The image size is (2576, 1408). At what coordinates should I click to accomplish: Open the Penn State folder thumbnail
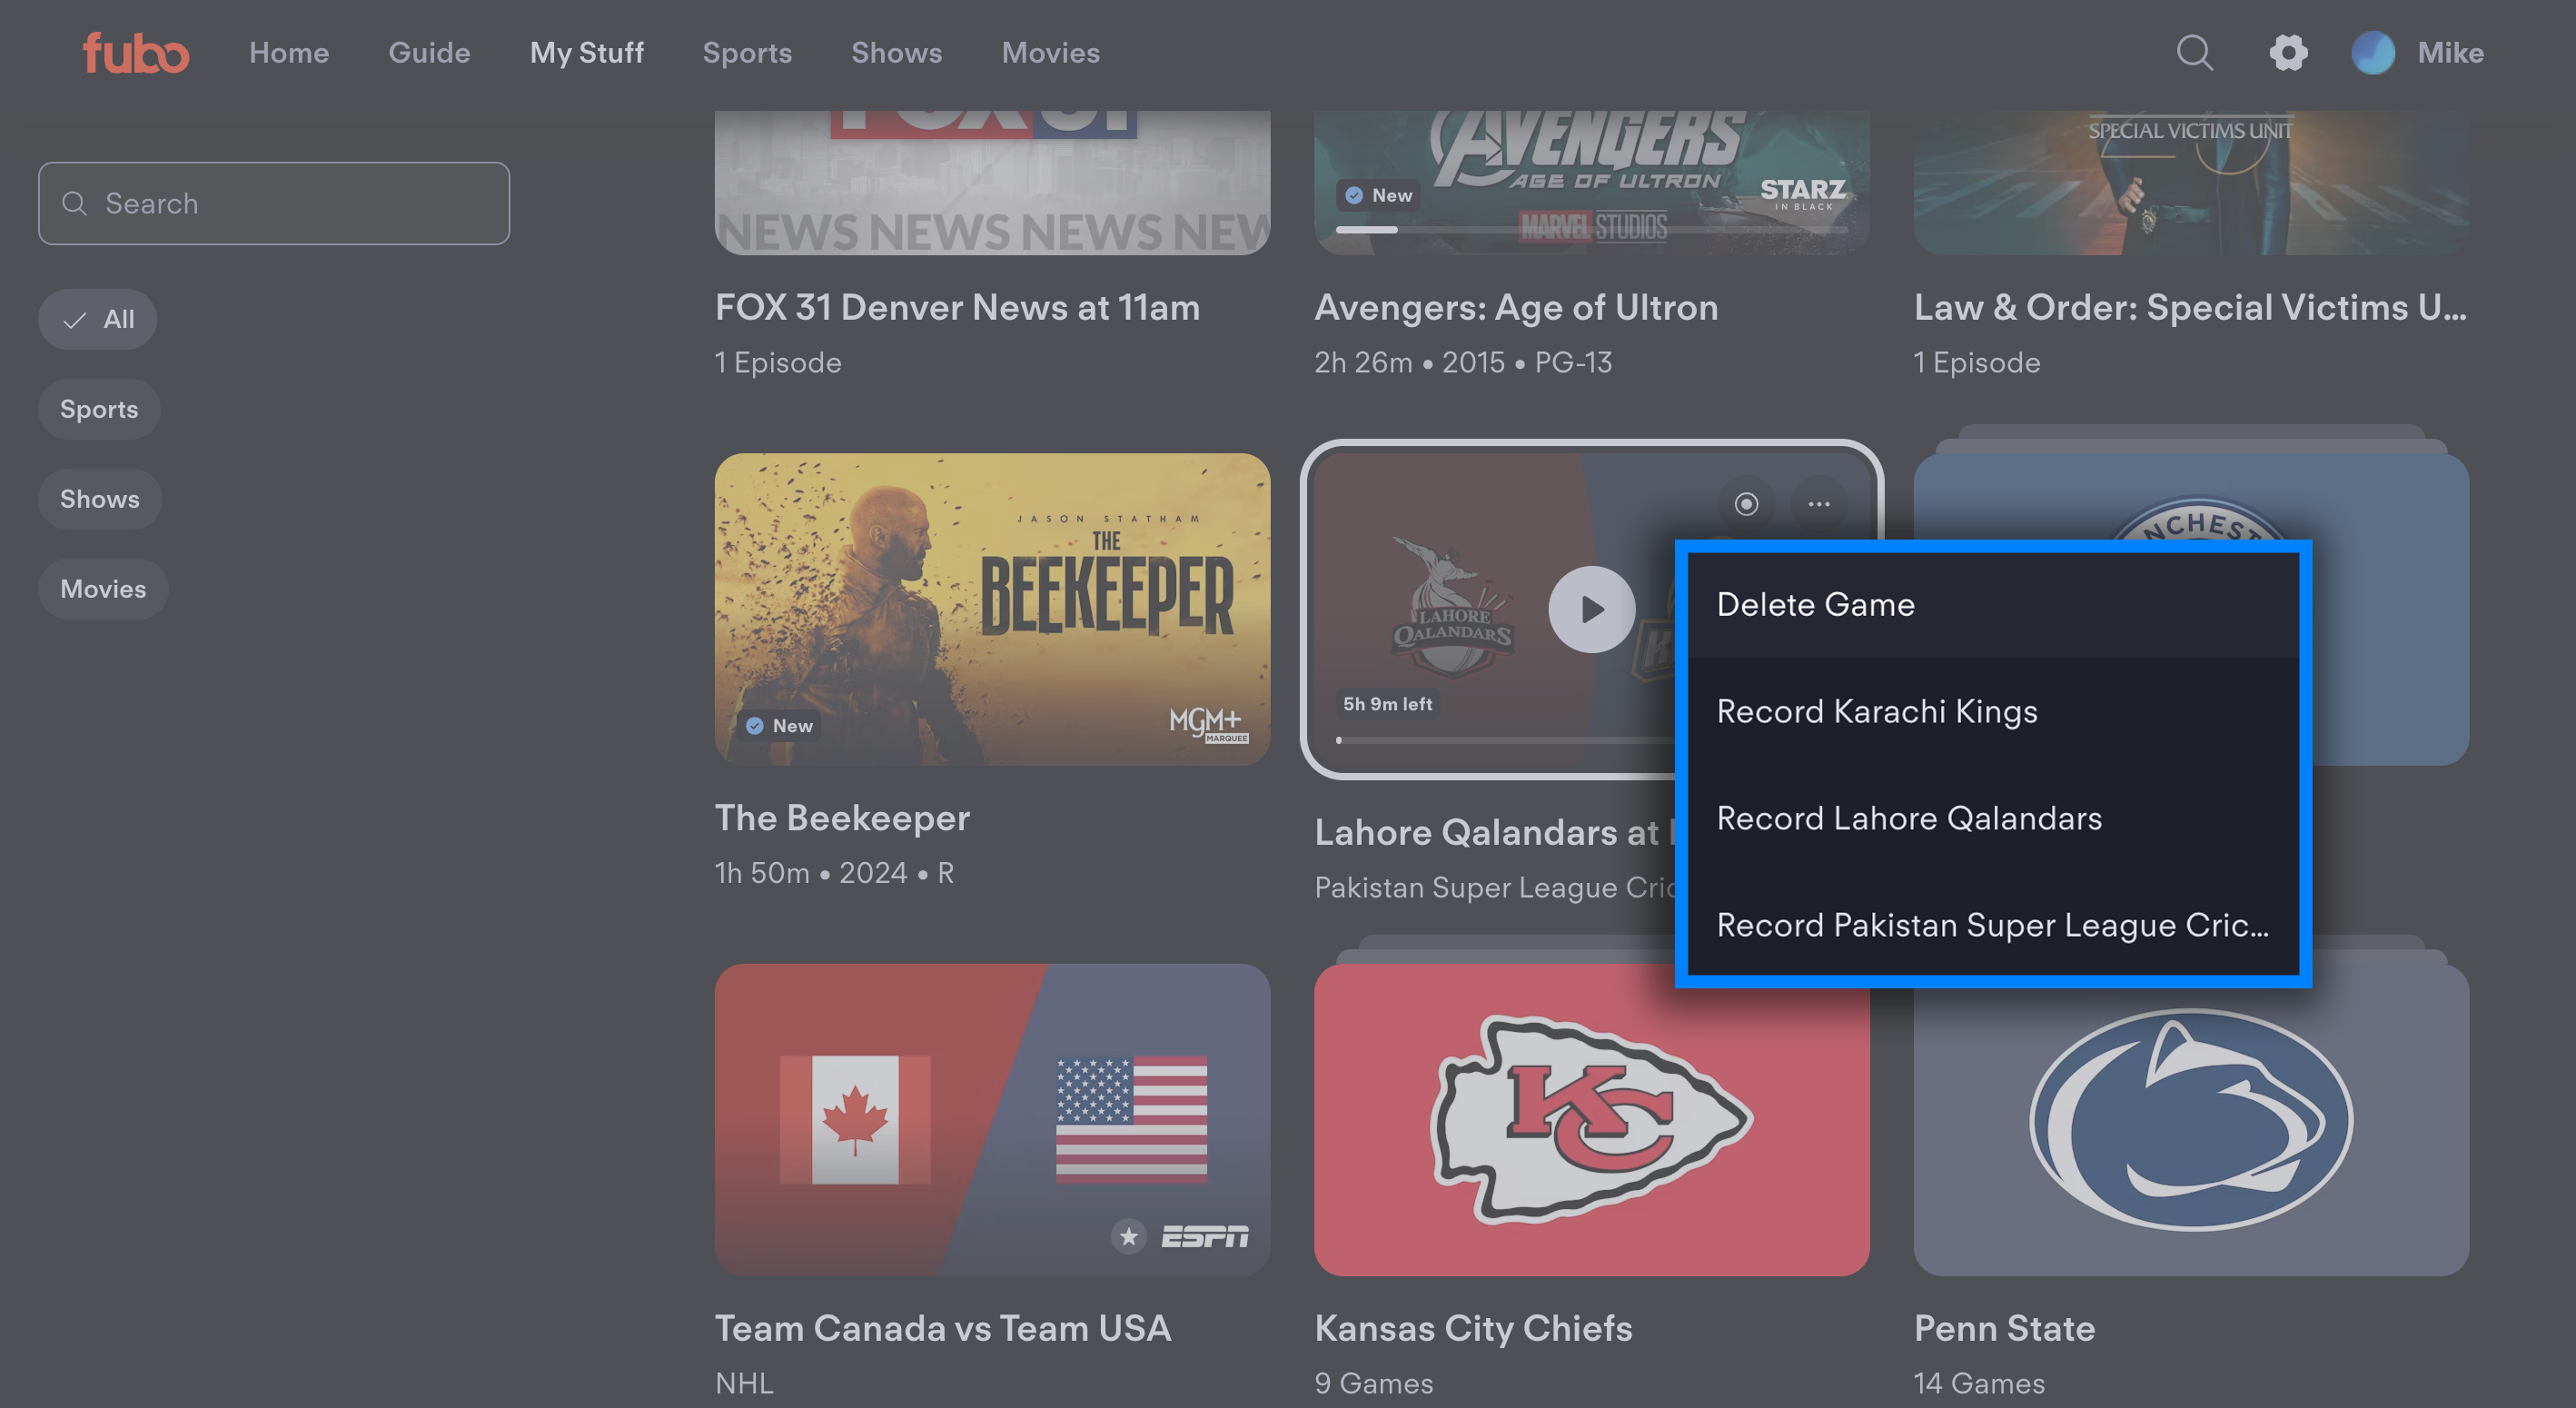pyautogui.click(x=2191, y=1119)
